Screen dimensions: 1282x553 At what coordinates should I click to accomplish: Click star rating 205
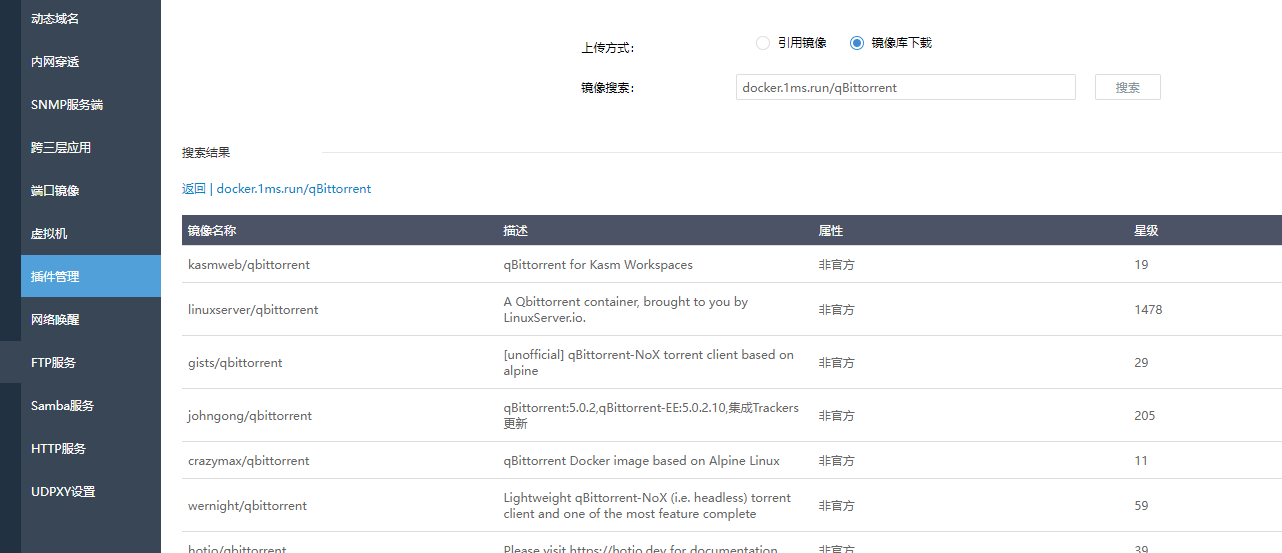pyautogui.click(x=1144, y=416)
